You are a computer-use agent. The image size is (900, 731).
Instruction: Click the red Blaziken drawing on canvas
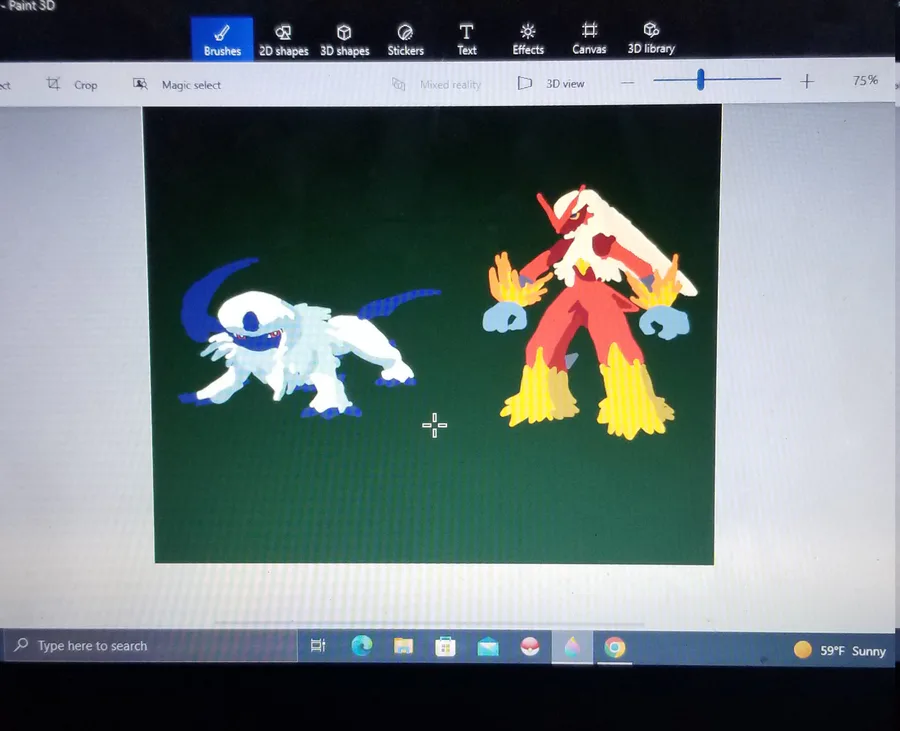[x=590, y=312]
